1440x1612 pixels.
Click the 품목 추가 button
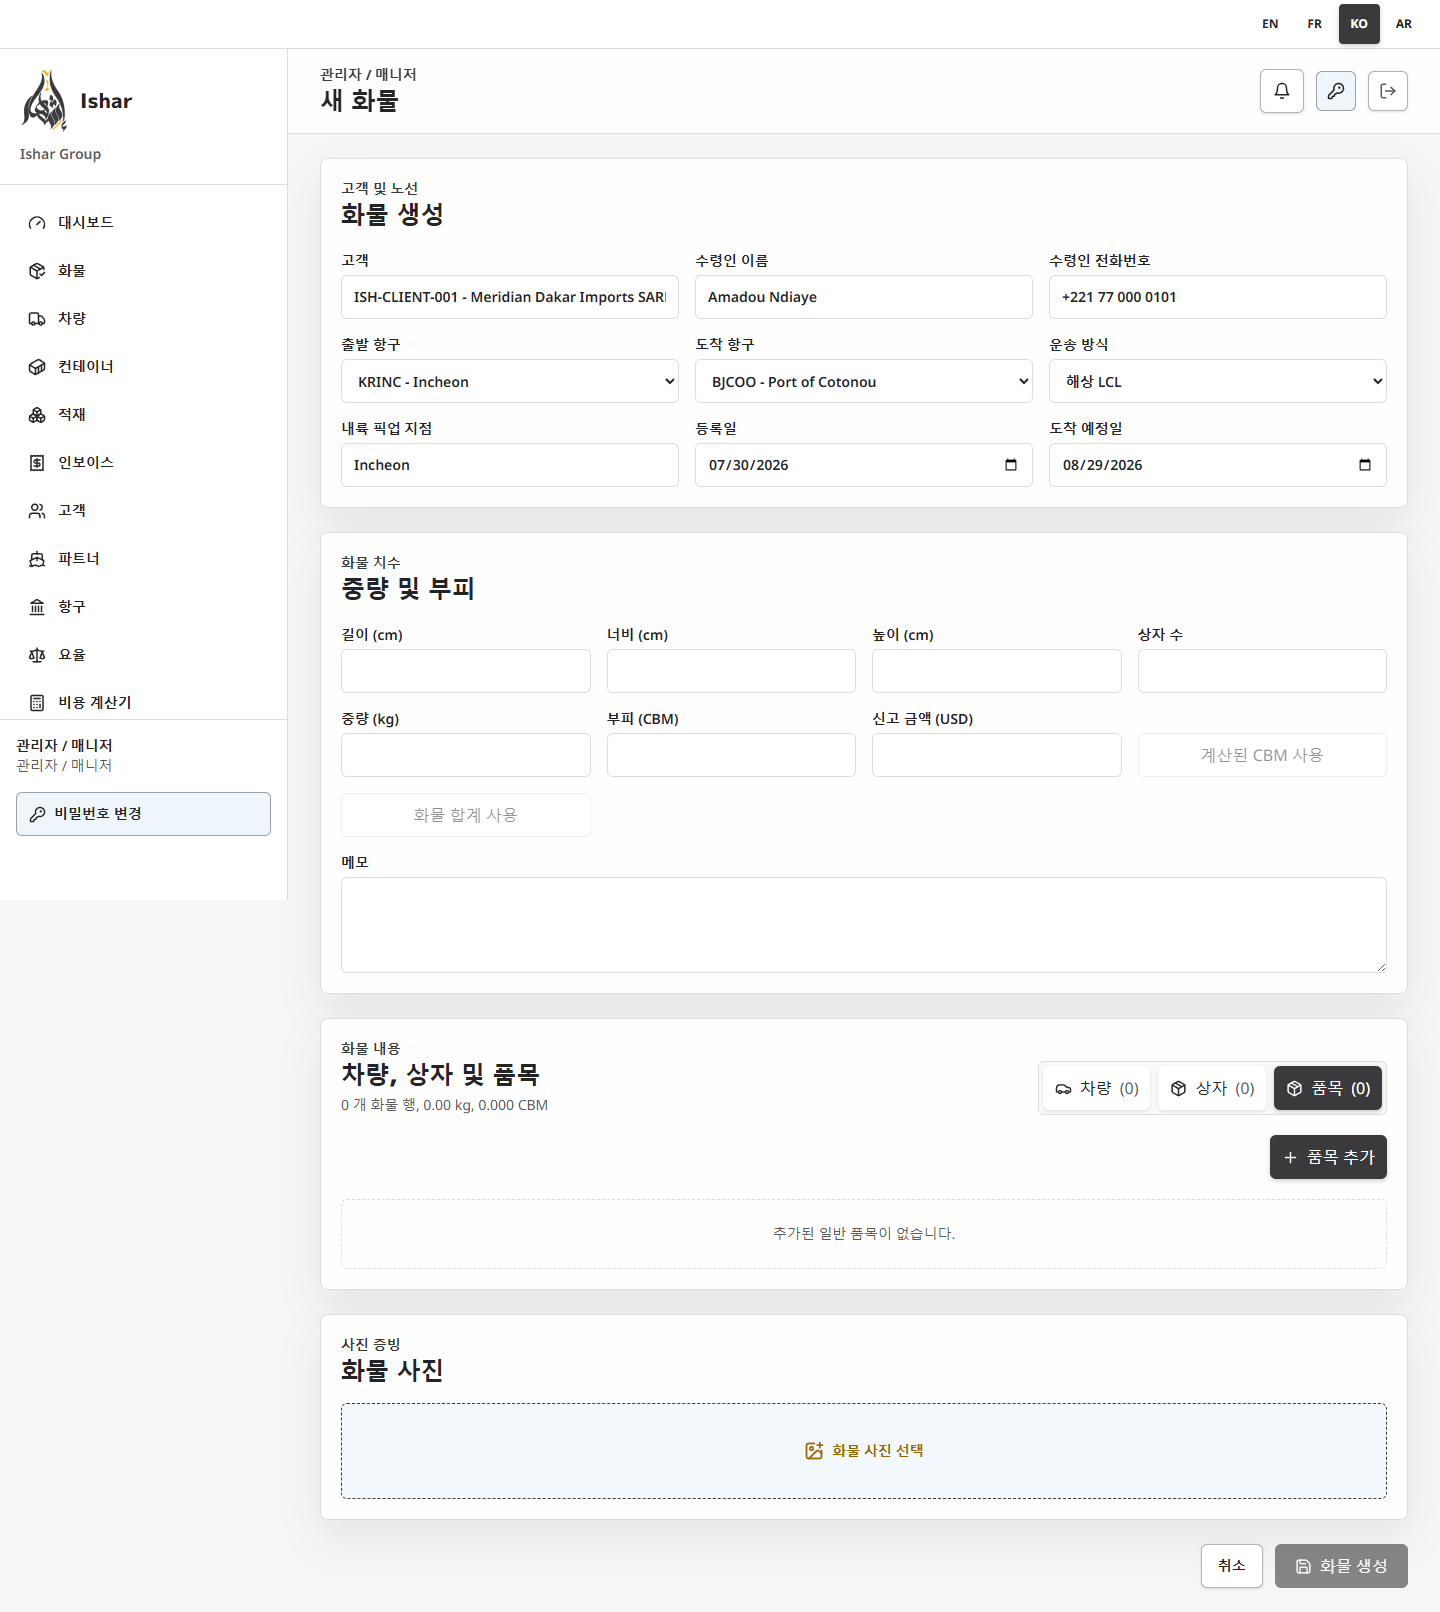1328,1157
